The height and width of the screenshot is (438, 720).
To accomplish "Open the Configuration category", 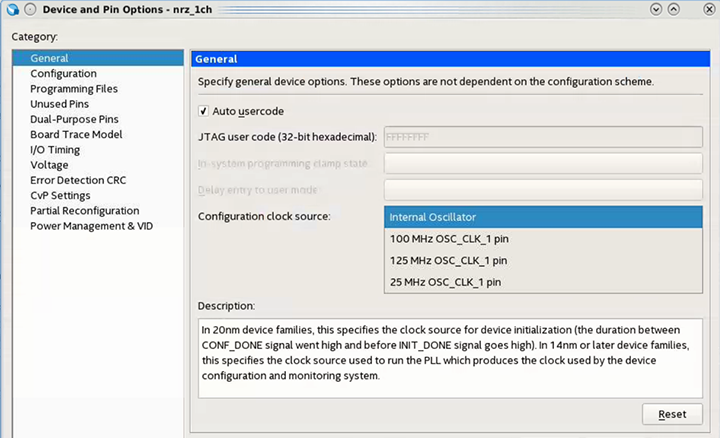I will click(x=63, y=73).
